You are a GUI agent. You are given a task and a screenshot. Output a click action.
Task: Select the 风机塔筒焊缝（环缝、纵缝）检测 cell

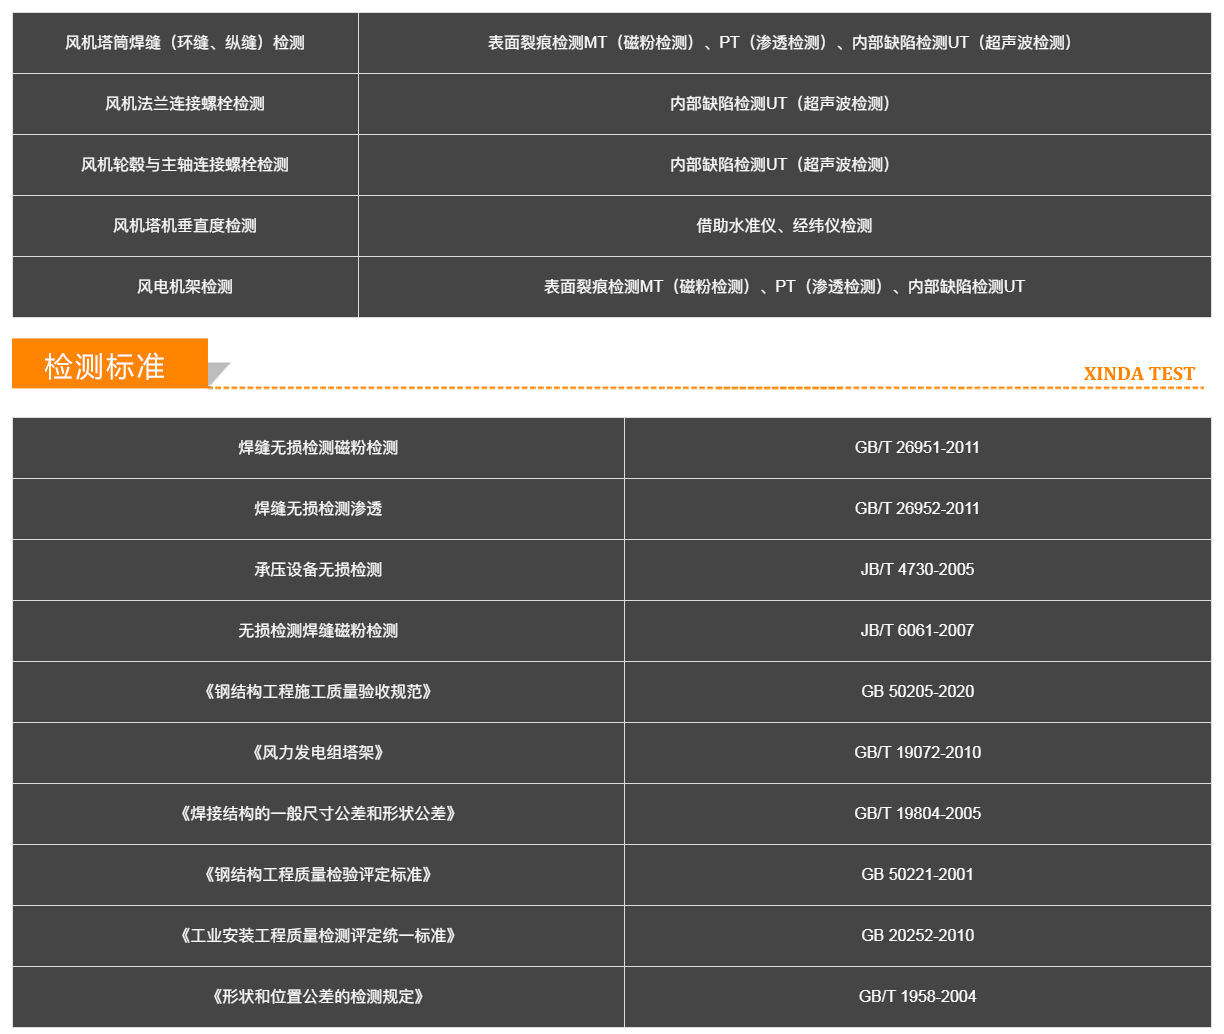pyautogui.click(x=185, y=43)
